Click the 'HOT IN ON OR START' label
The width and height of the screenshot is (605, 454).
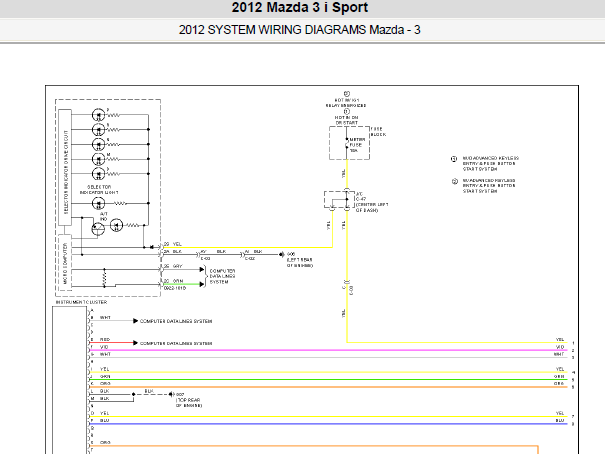coord(346,120)
